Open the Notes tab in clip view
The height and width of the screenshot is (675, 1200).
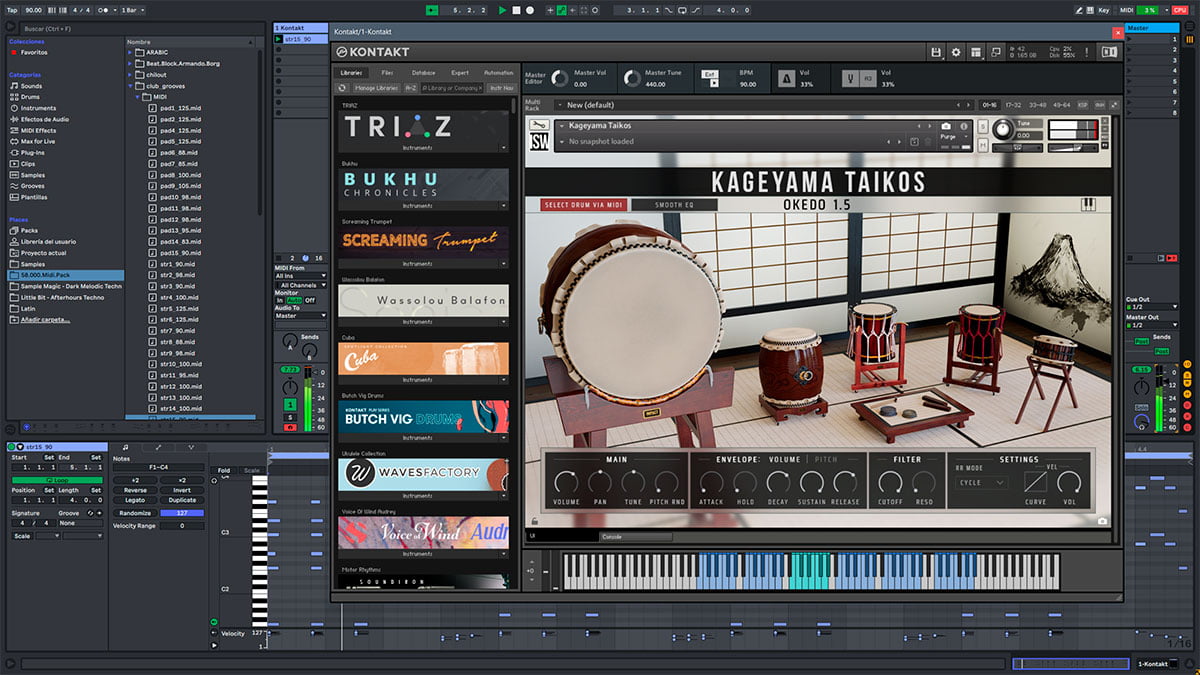(x=125, y=447)
